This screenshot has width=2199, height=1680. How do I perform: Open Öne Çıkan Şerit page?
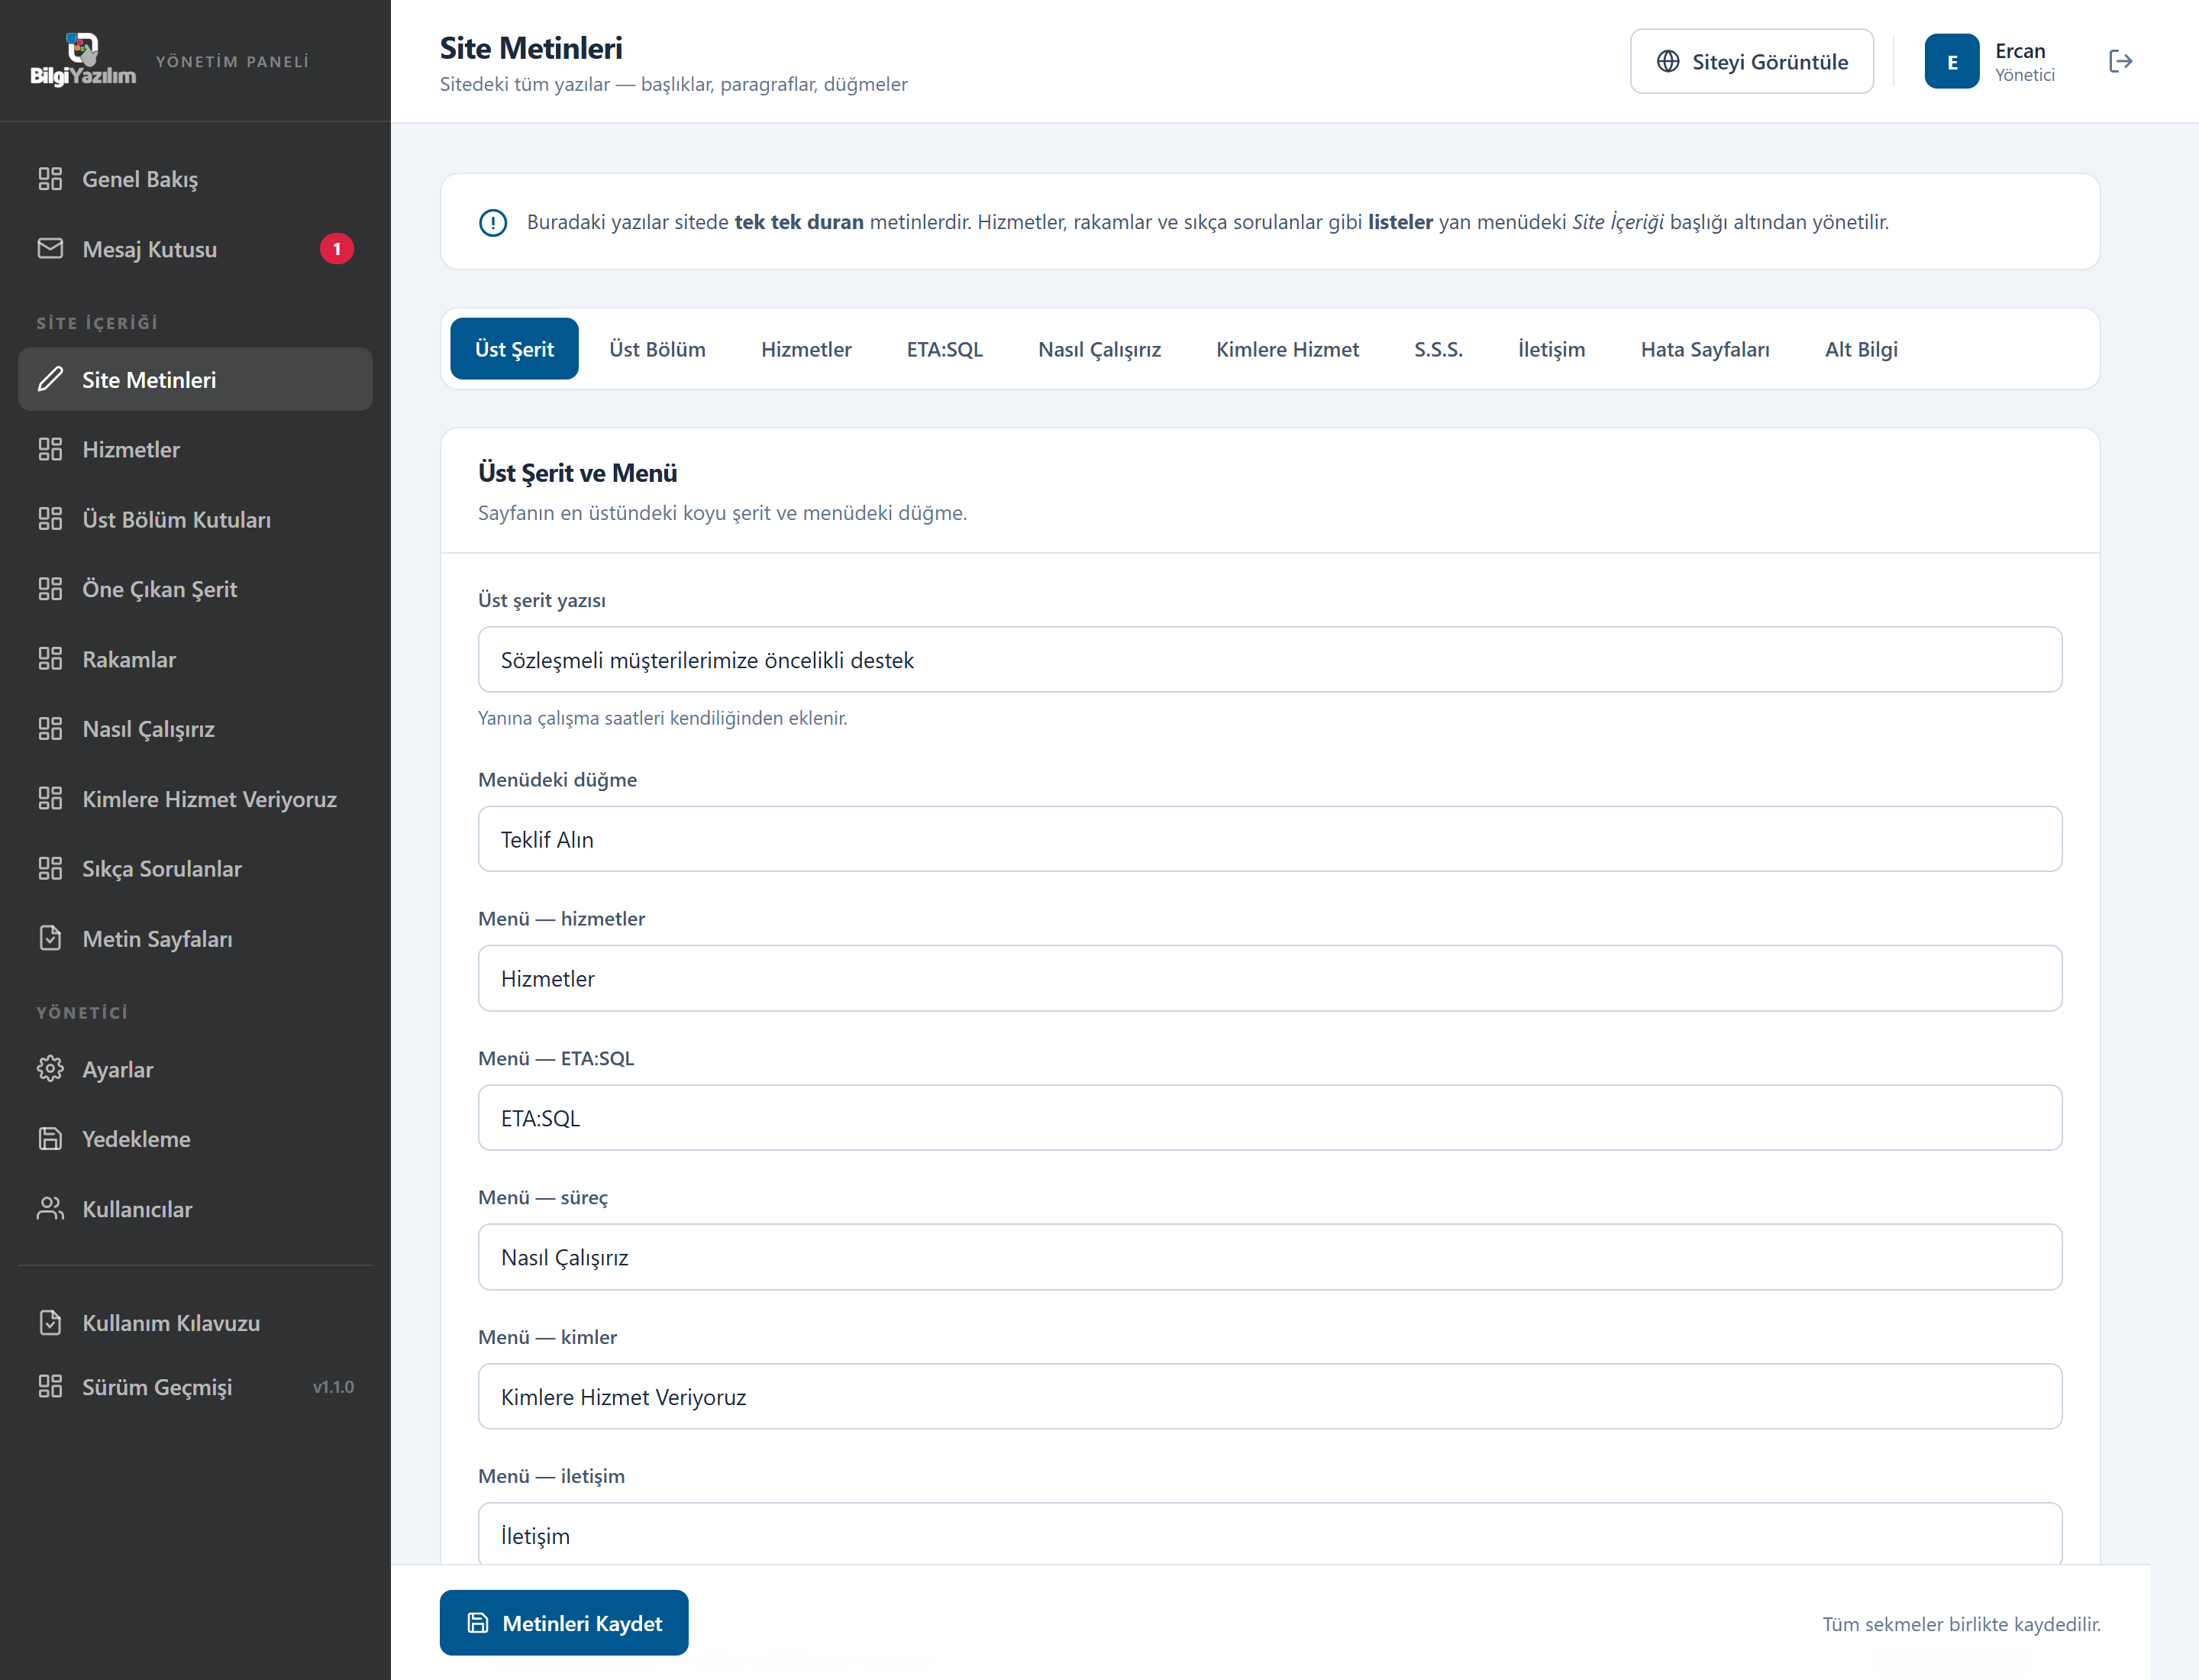(195, 589)
